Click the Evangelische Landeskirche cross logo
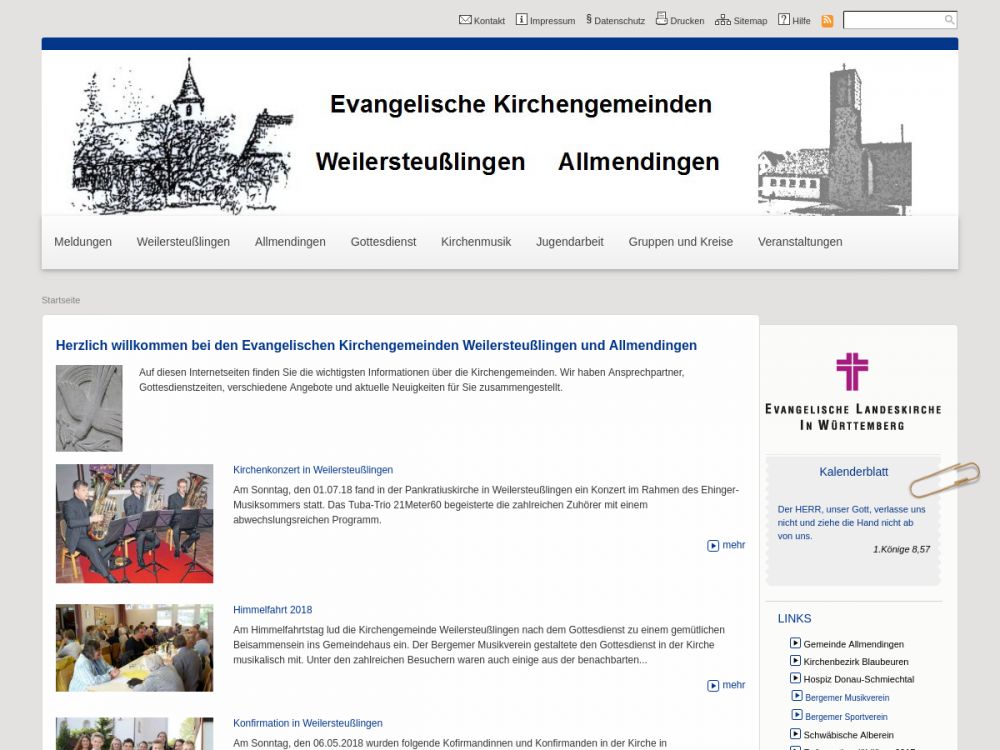 tap(852, 372)
